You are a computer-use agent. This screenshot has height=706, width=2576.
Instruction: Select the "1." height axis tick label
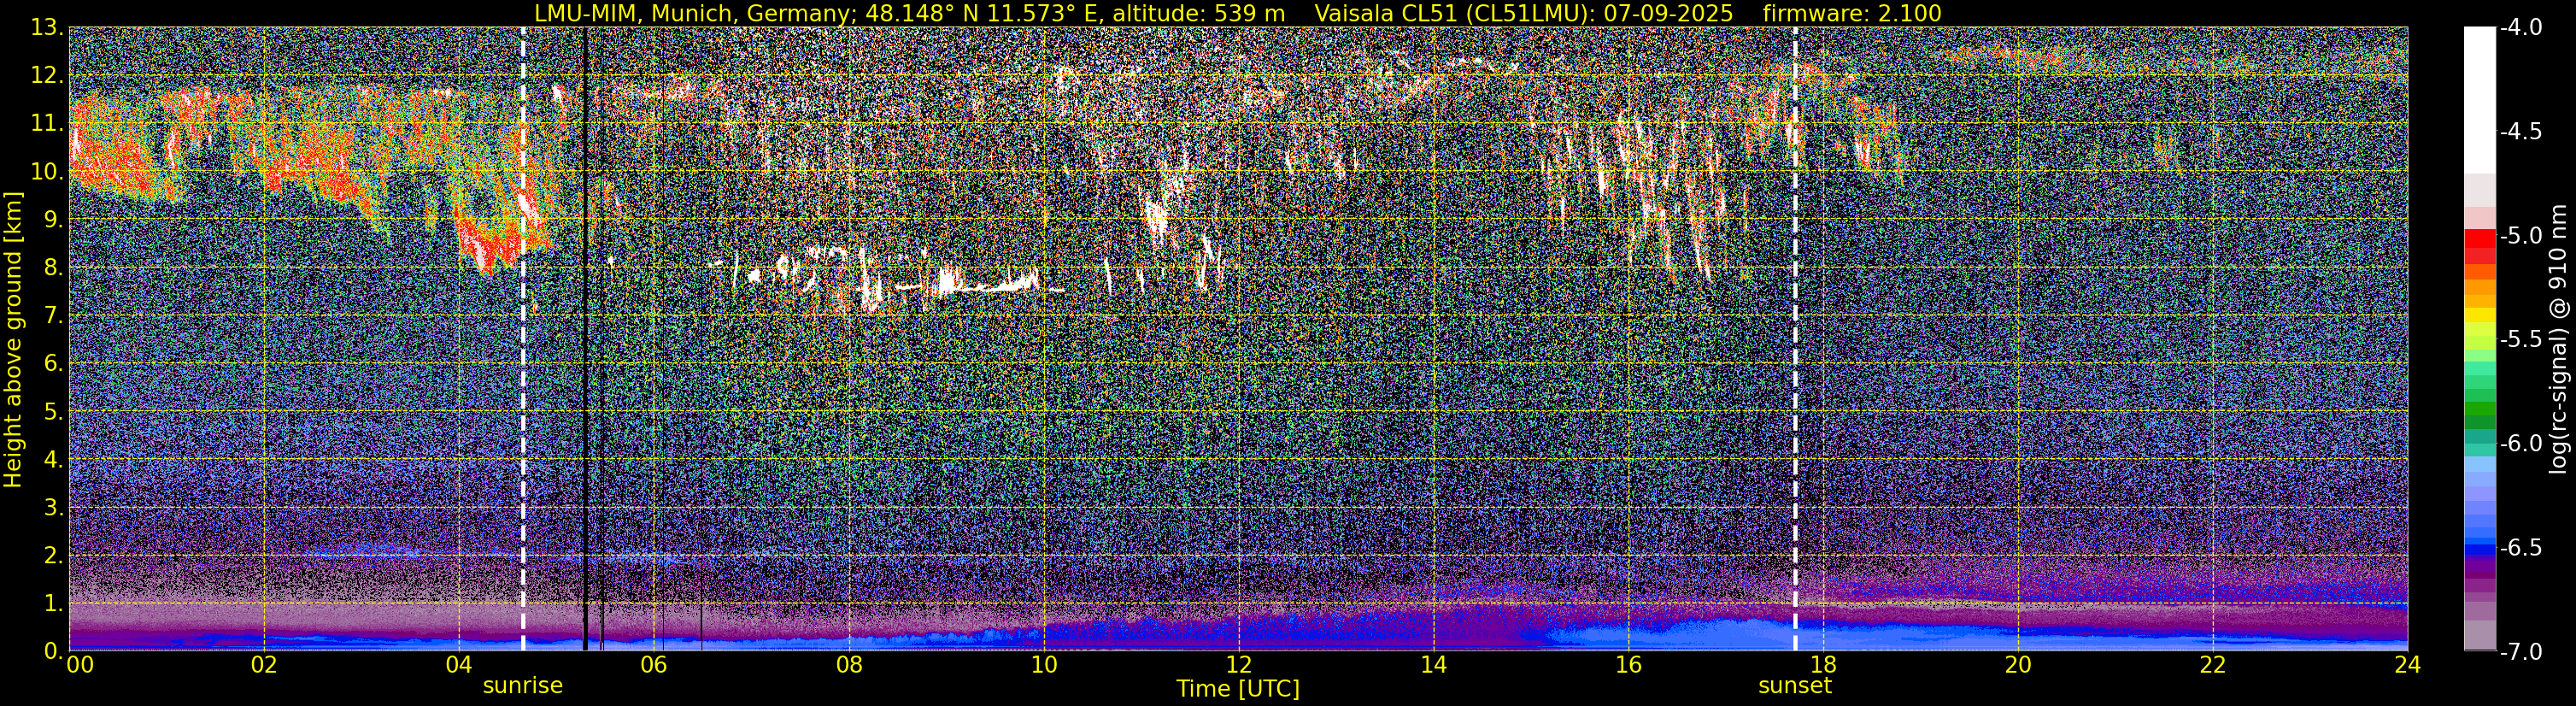54,603
